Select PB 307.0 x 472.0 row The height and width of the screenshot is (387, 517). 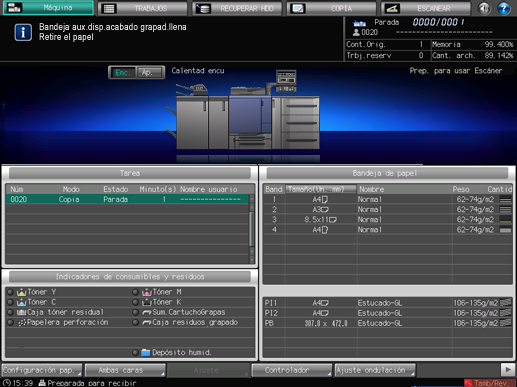click(388, 323)
